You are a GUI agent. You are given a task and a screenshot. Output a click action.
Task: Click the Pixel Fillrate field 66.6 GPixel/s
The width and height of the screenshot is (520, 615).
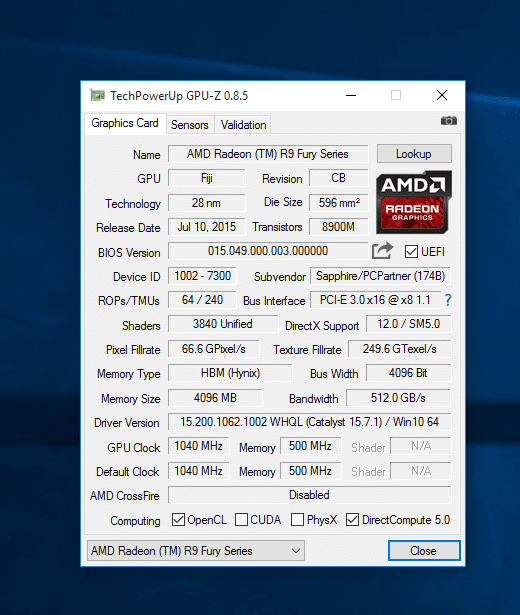[214, 349]
